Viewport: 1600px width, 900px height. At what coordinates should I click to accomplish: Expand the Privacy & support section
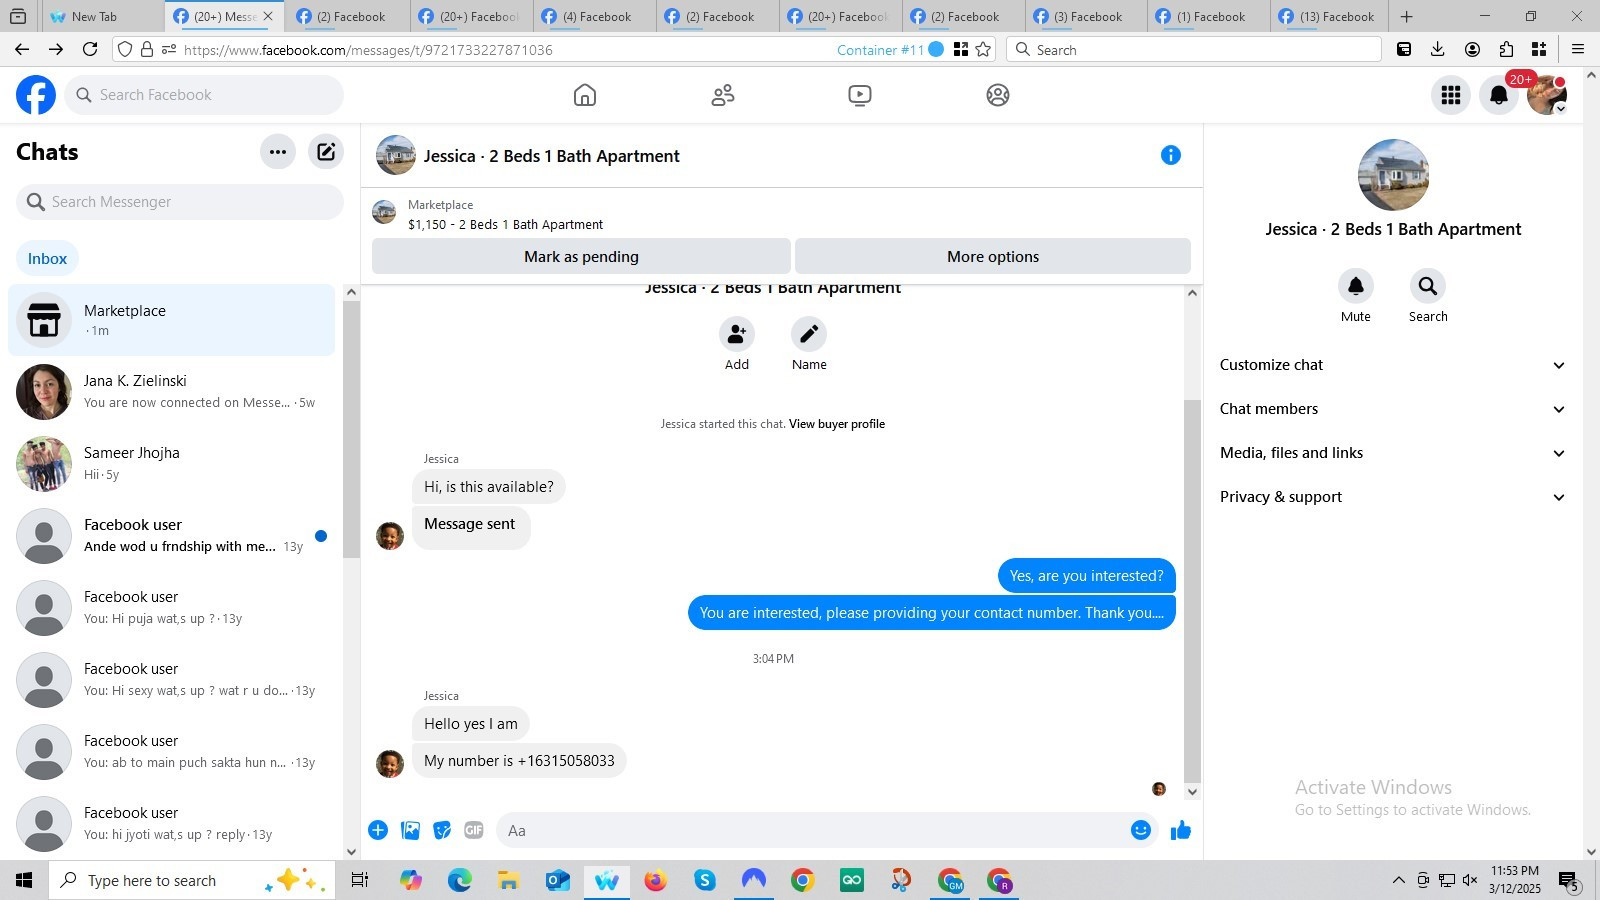point(1393,497)
